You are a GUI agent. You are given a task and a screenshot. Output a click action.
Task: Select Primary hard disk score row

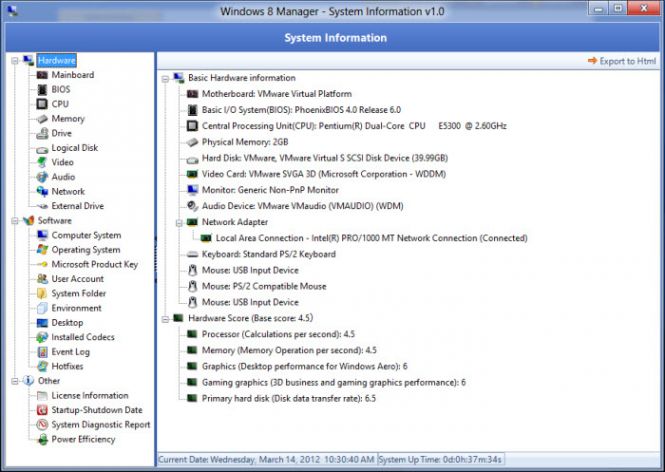[289, 399]
